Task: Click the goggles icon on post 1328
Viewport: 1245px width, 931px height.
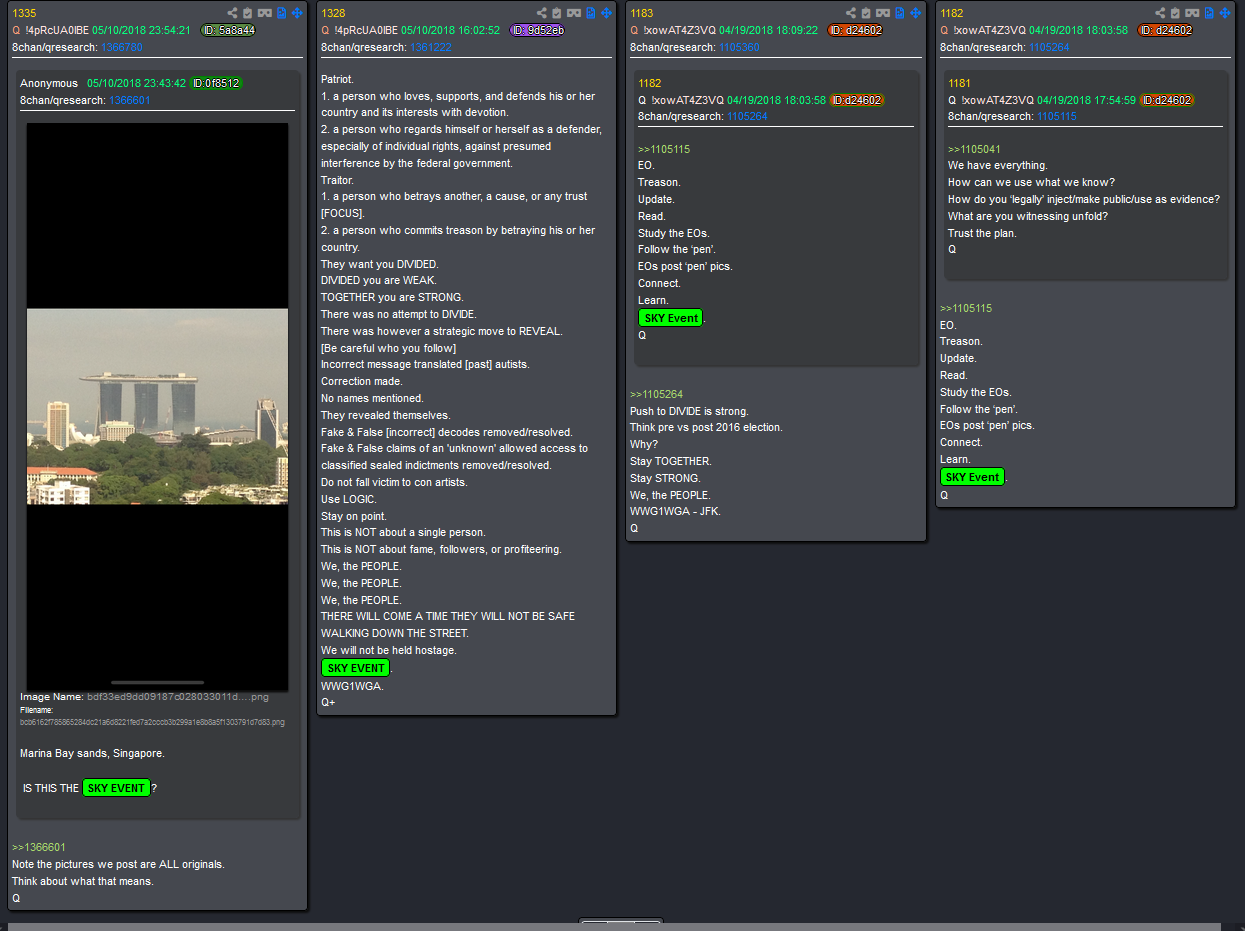Action: click(x=574, y=13)
